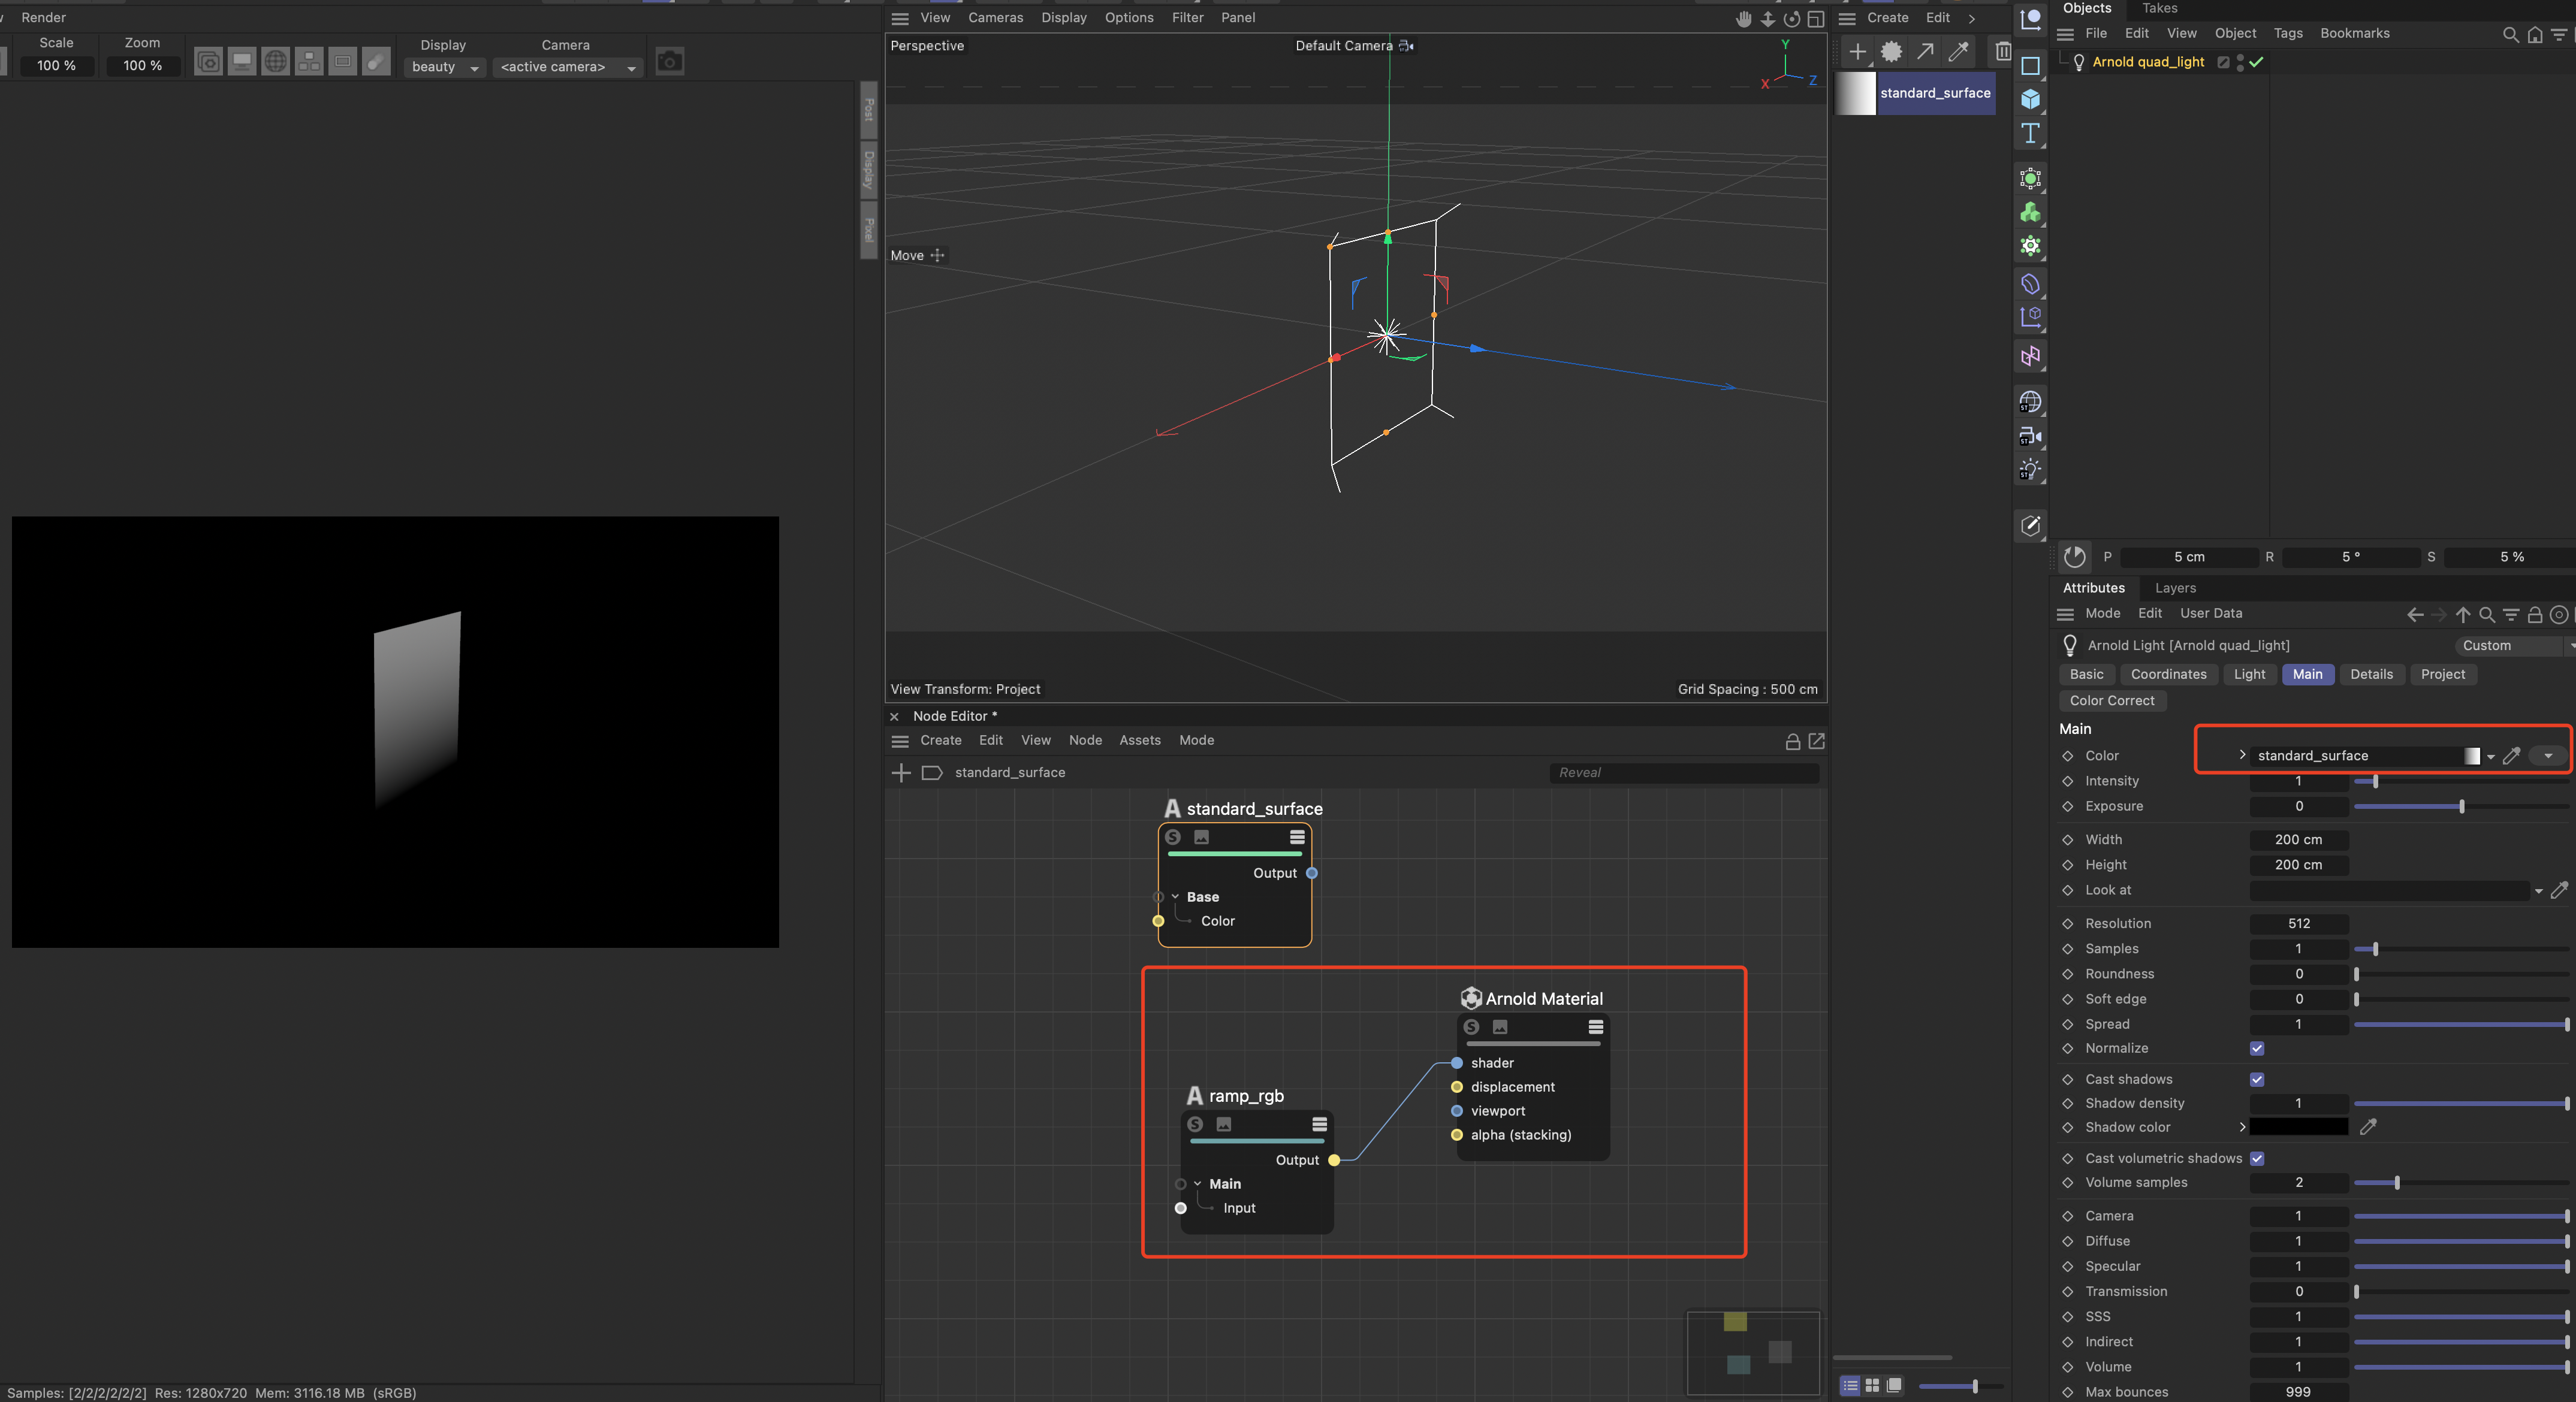Click the Arnold quad_light bulb icon

(x=2079, y=62)
